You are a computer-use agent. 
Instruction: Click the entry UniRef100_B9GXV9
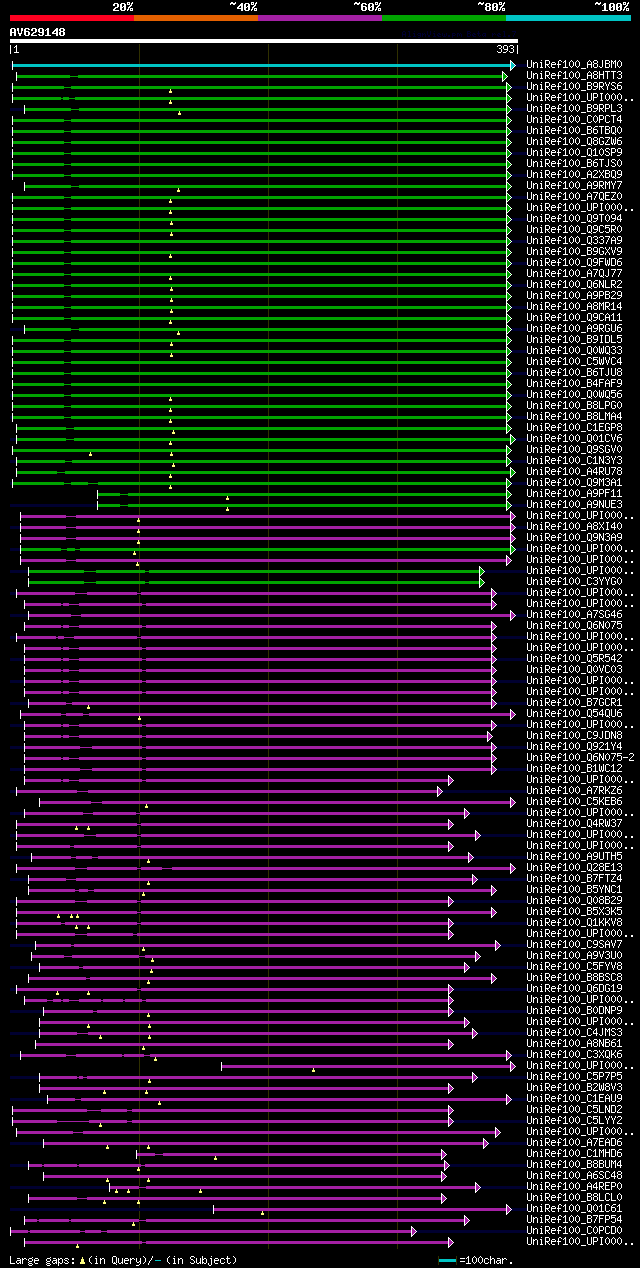[x=575, y=252]
